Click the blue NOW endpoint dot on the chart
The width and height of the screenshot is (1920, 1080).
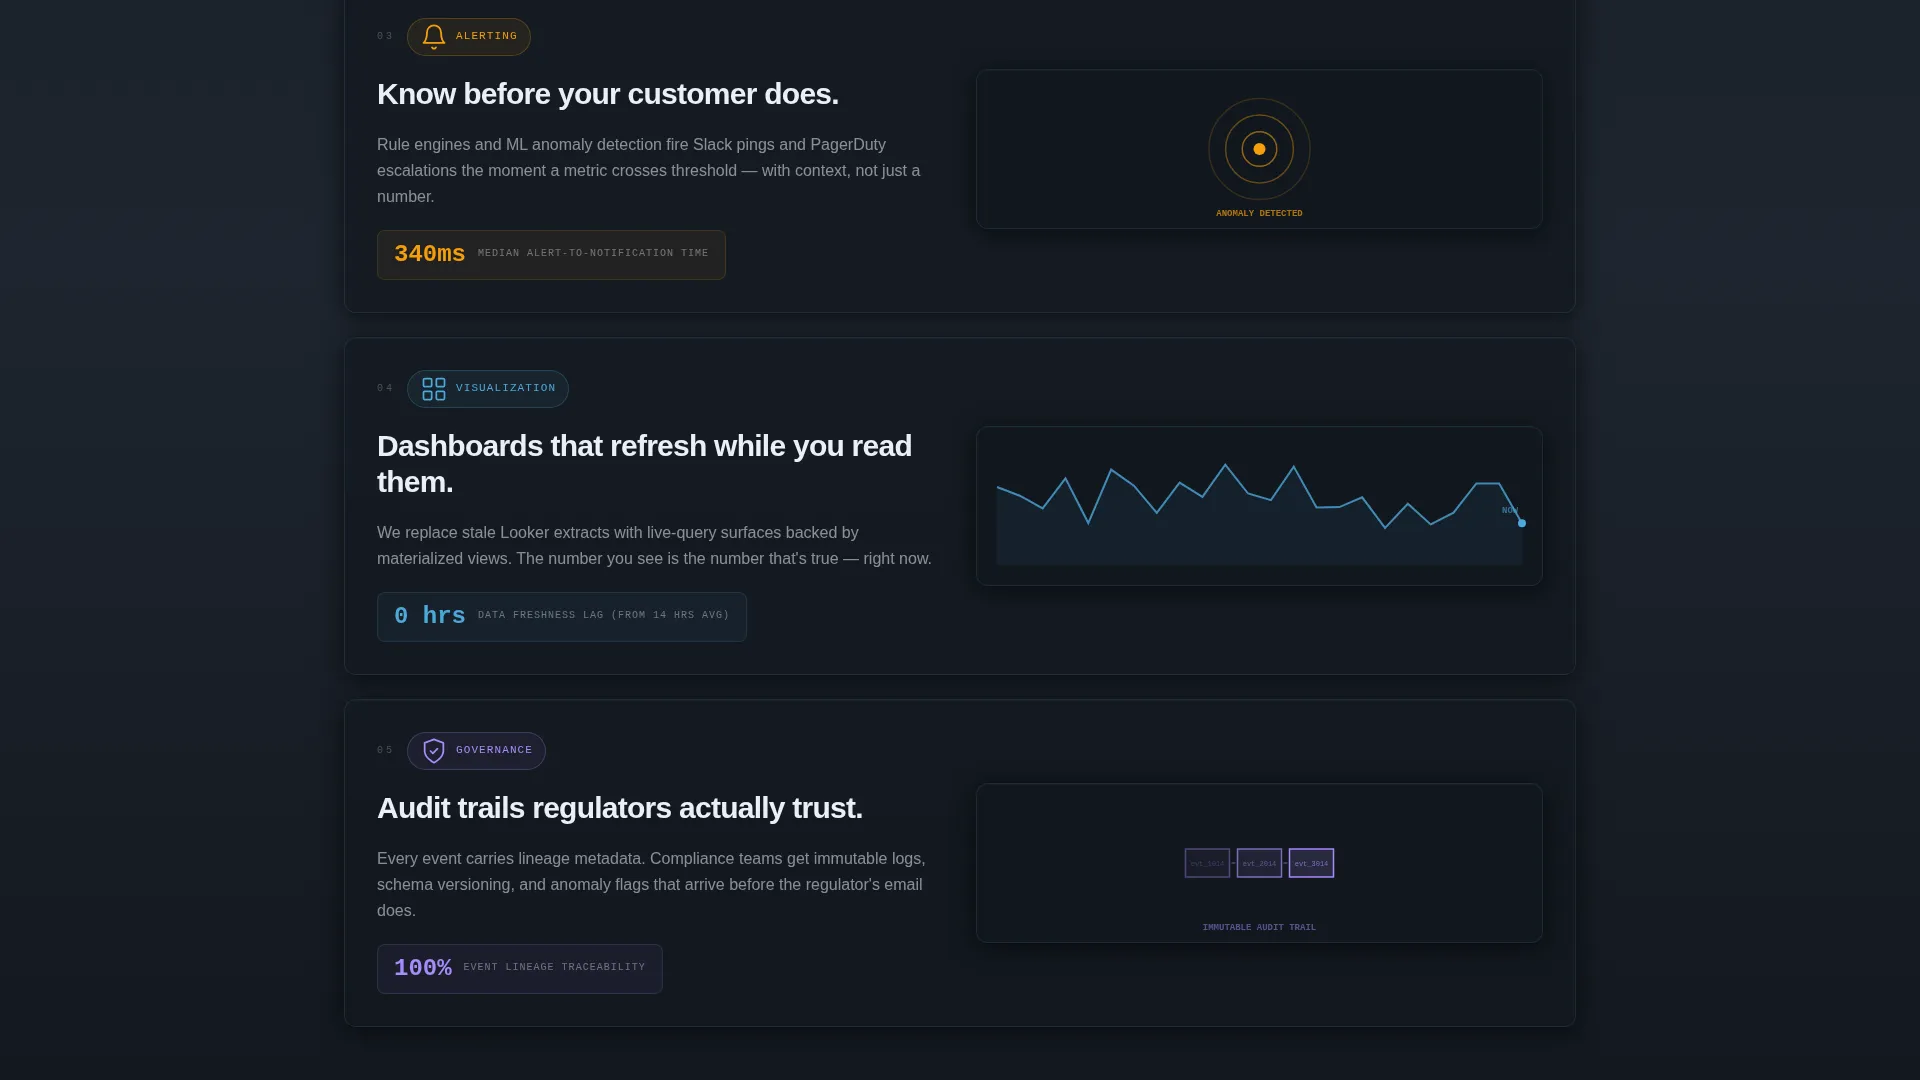click(x=1522, y=523)
